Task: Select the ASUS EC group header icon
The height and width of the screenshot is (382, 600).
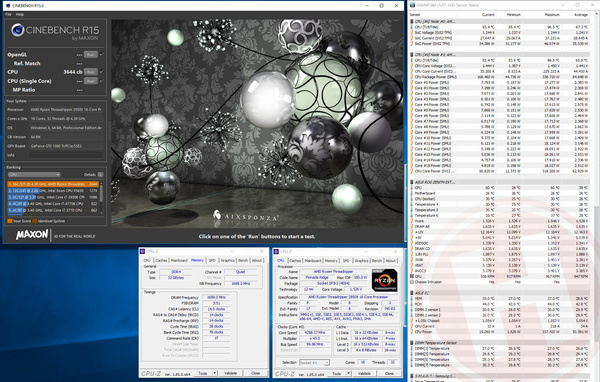Action: 412,293
